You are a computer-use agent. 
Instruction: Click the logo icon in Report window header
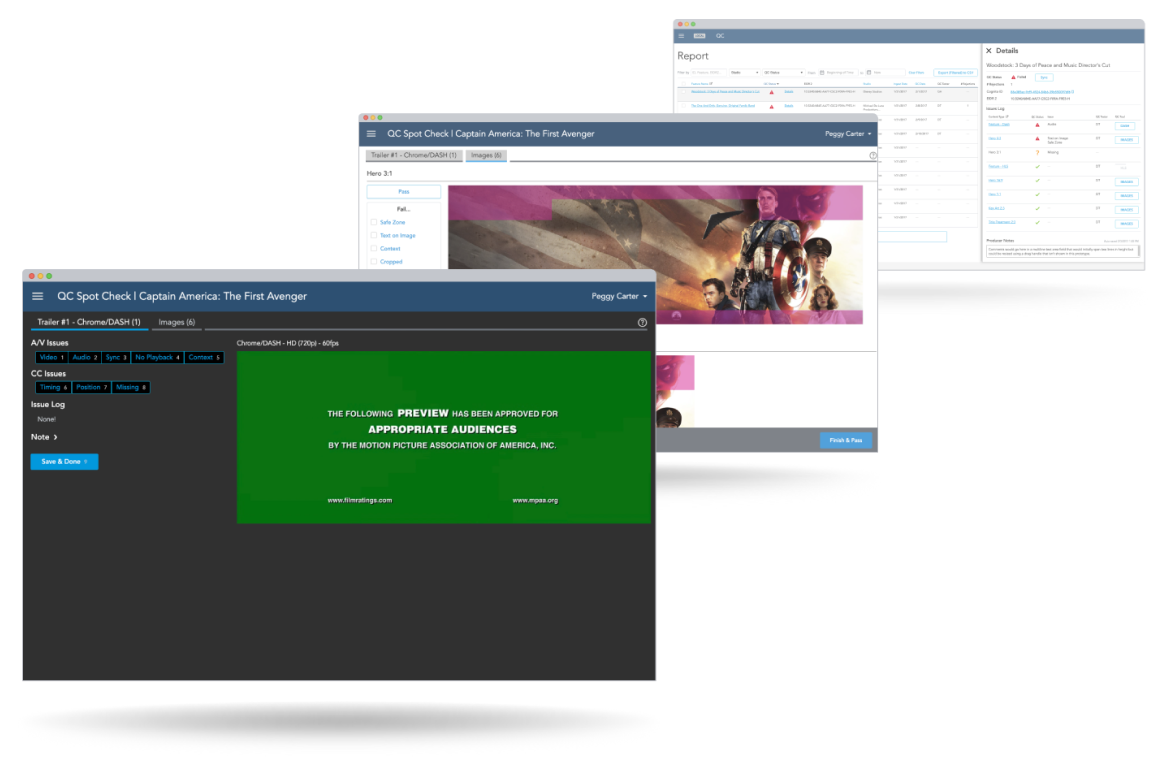699,36
